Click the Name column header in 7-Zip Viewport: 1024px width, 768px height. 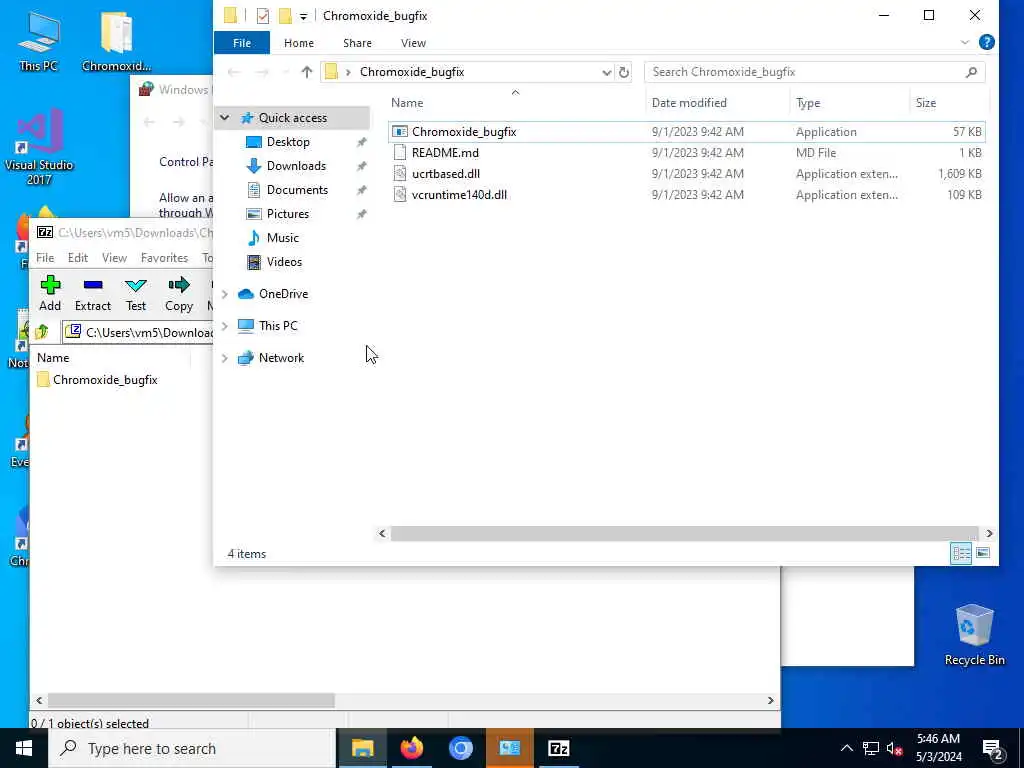111,358
